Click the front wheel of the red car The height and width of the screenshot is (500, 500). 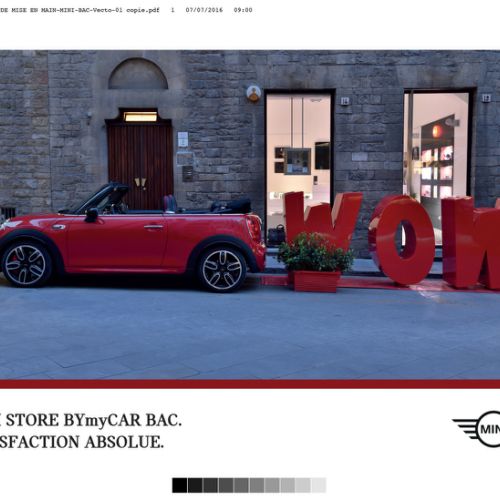tap(26, 264)
